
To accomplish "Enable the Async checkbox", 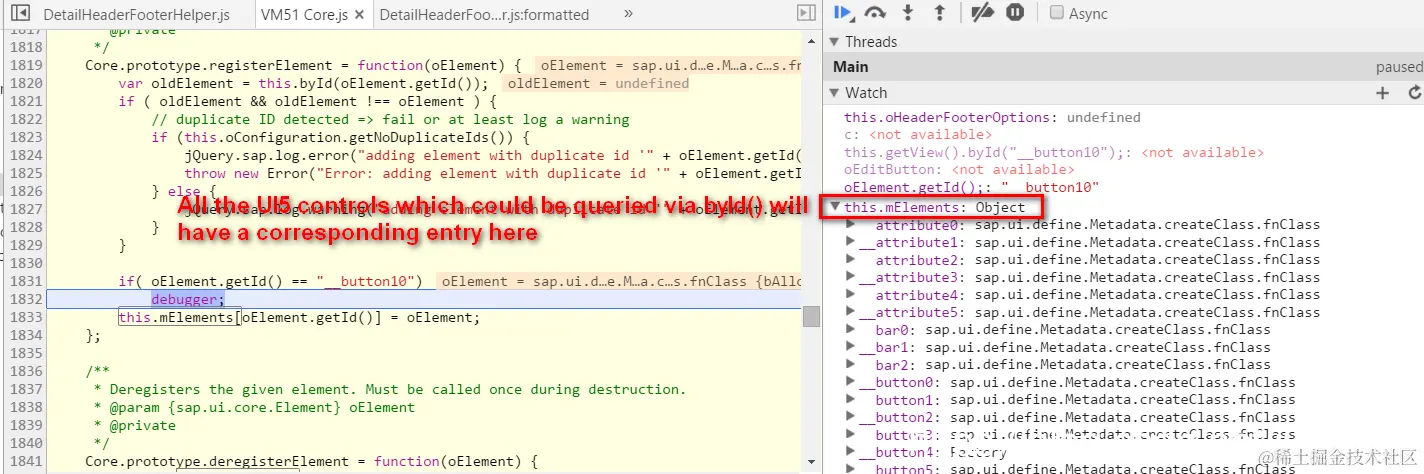I will (x=1056, y=13).
